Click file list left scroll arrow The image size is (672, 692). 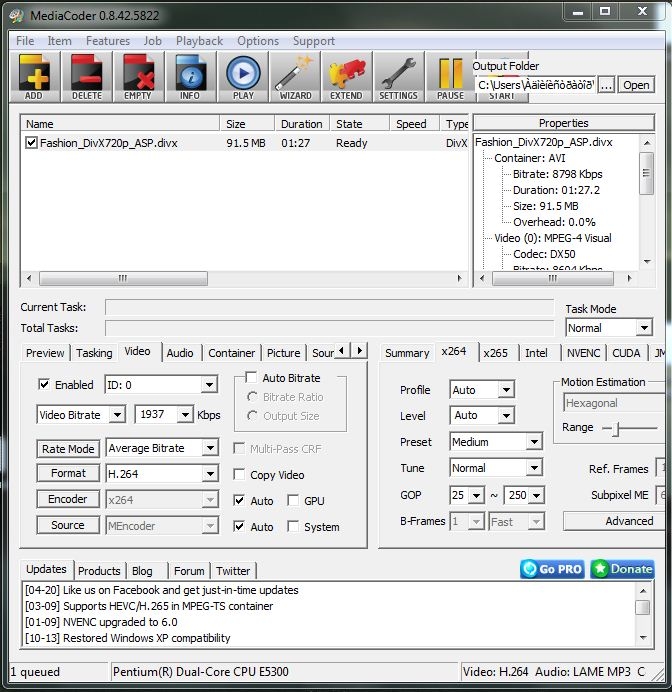[x=29, y=278]
